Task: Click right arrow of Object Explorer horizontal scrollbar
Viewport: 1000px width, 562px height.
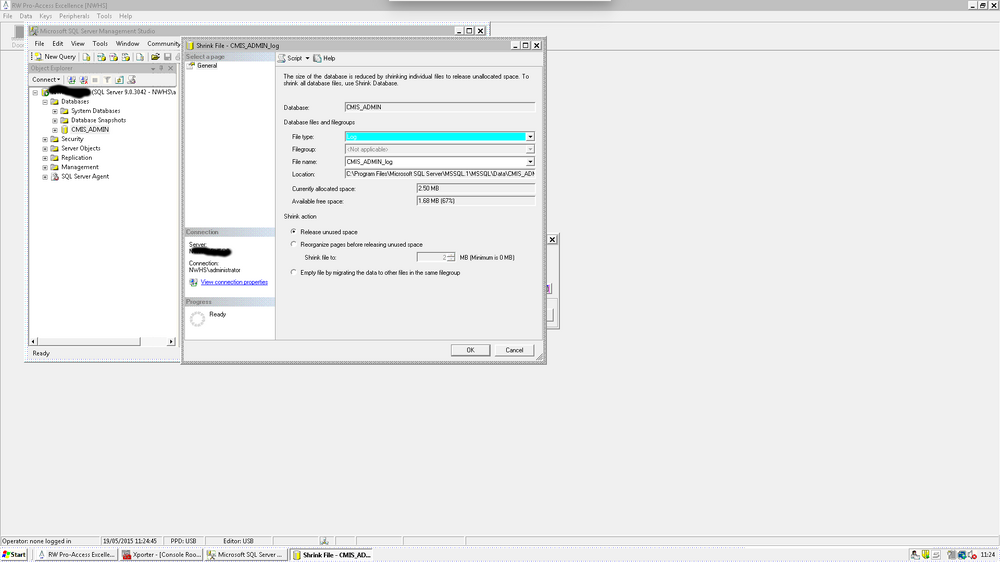Action: point(171,342)
